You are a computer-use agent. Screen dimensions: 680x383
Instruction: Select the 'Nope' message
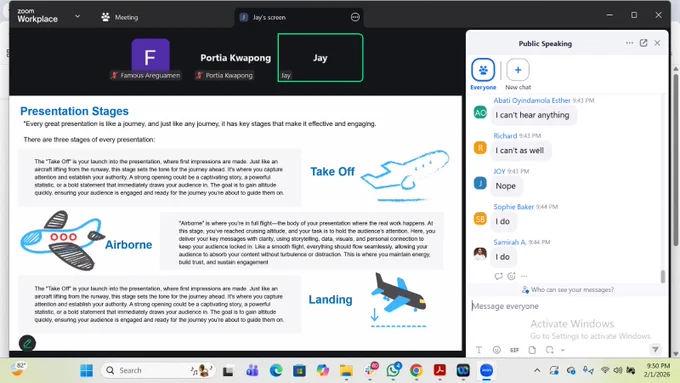pos(506,186)
